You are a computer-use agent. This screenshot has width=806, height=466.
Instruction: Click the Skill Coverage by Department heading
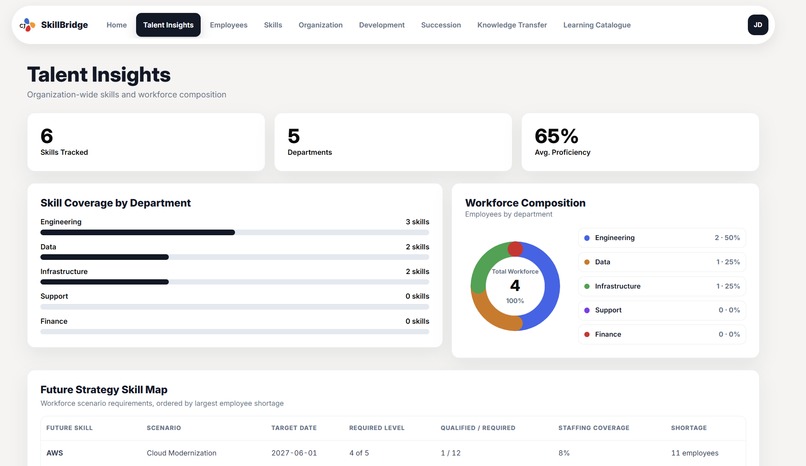click(x=116, y=203)
